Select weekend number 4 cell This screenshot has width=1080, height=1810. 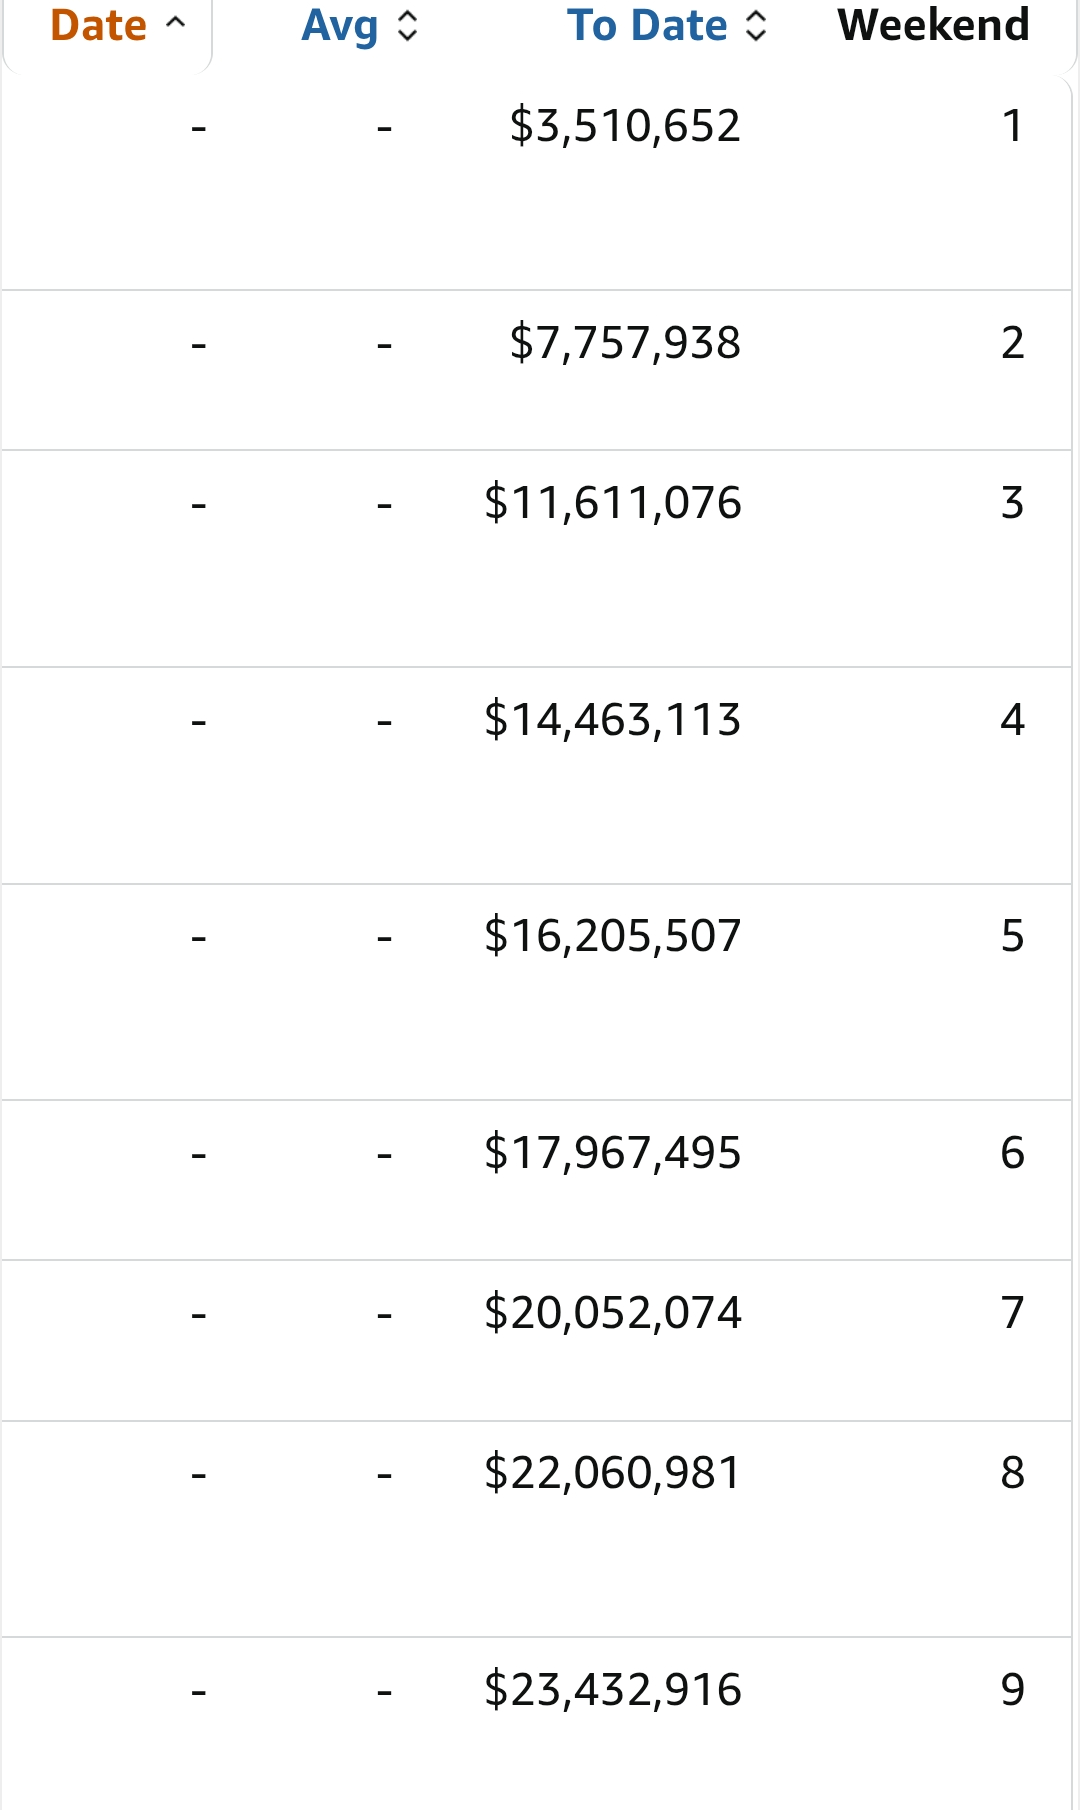coord(1012,720)
